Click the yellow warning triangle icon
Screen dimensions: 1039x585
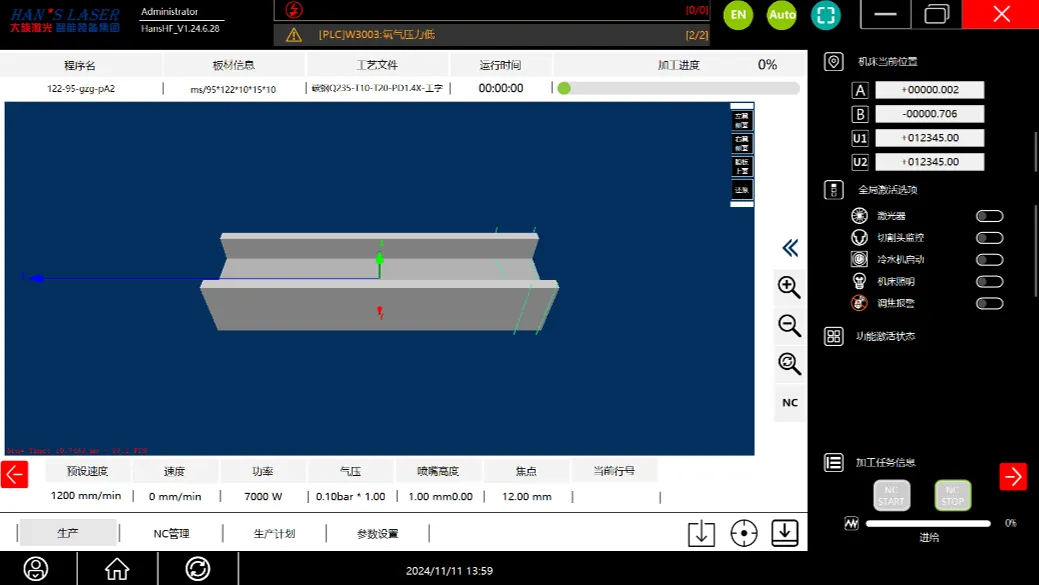click(x=294, y=35)
